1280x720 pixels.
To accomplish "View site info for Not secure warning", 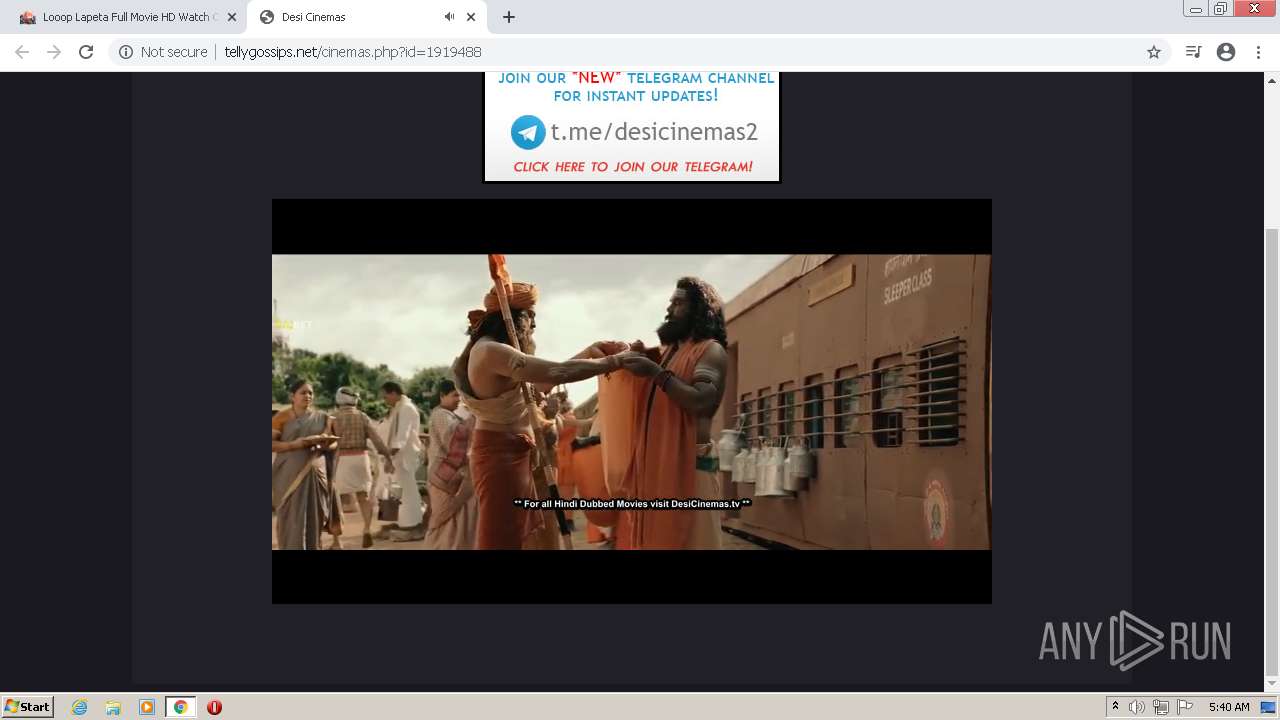I will [162, 52].
